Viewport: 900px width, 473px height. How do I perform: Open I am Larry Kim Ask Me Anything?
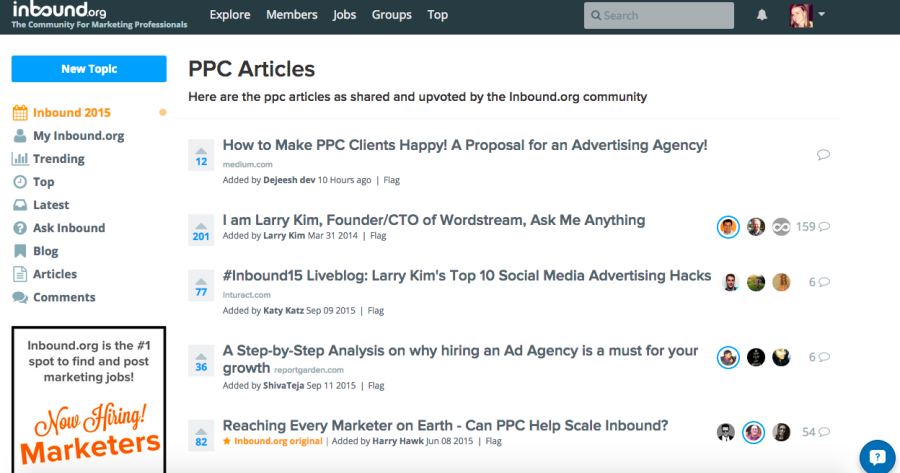[434, 220]
